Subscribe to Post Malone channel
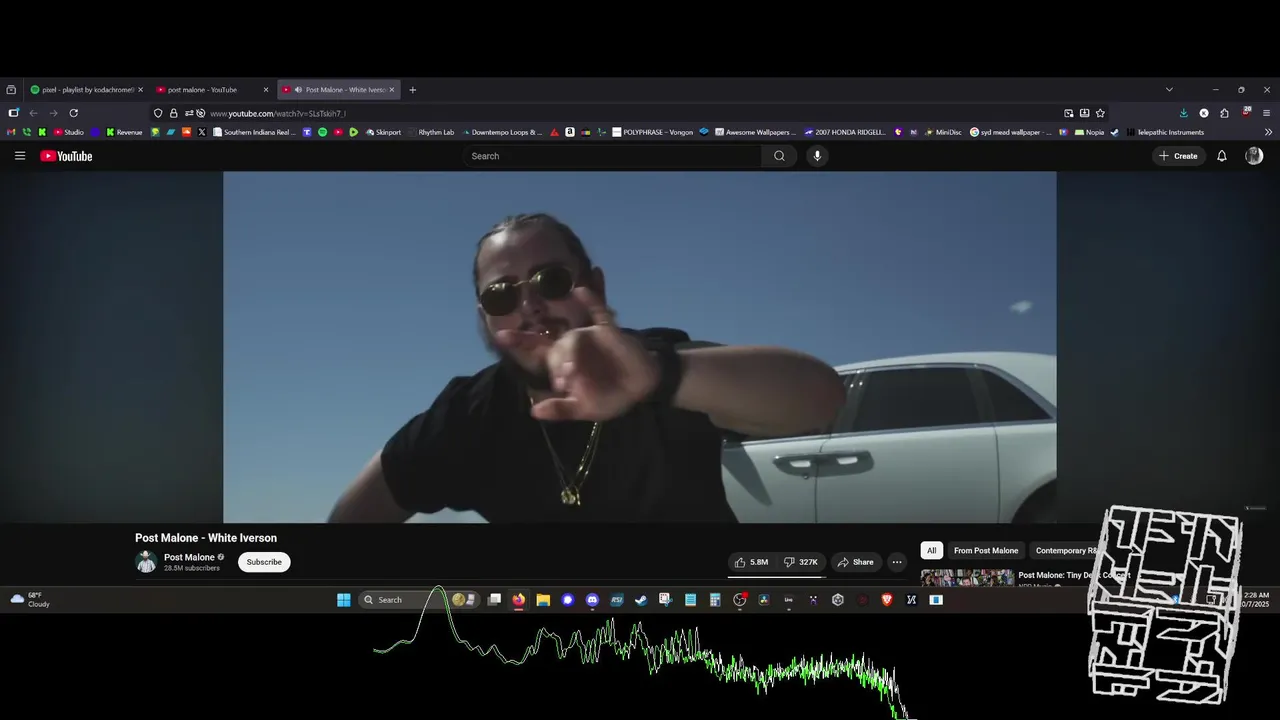The width and height of the screenshot is (1280, 720). coord(264,562)
